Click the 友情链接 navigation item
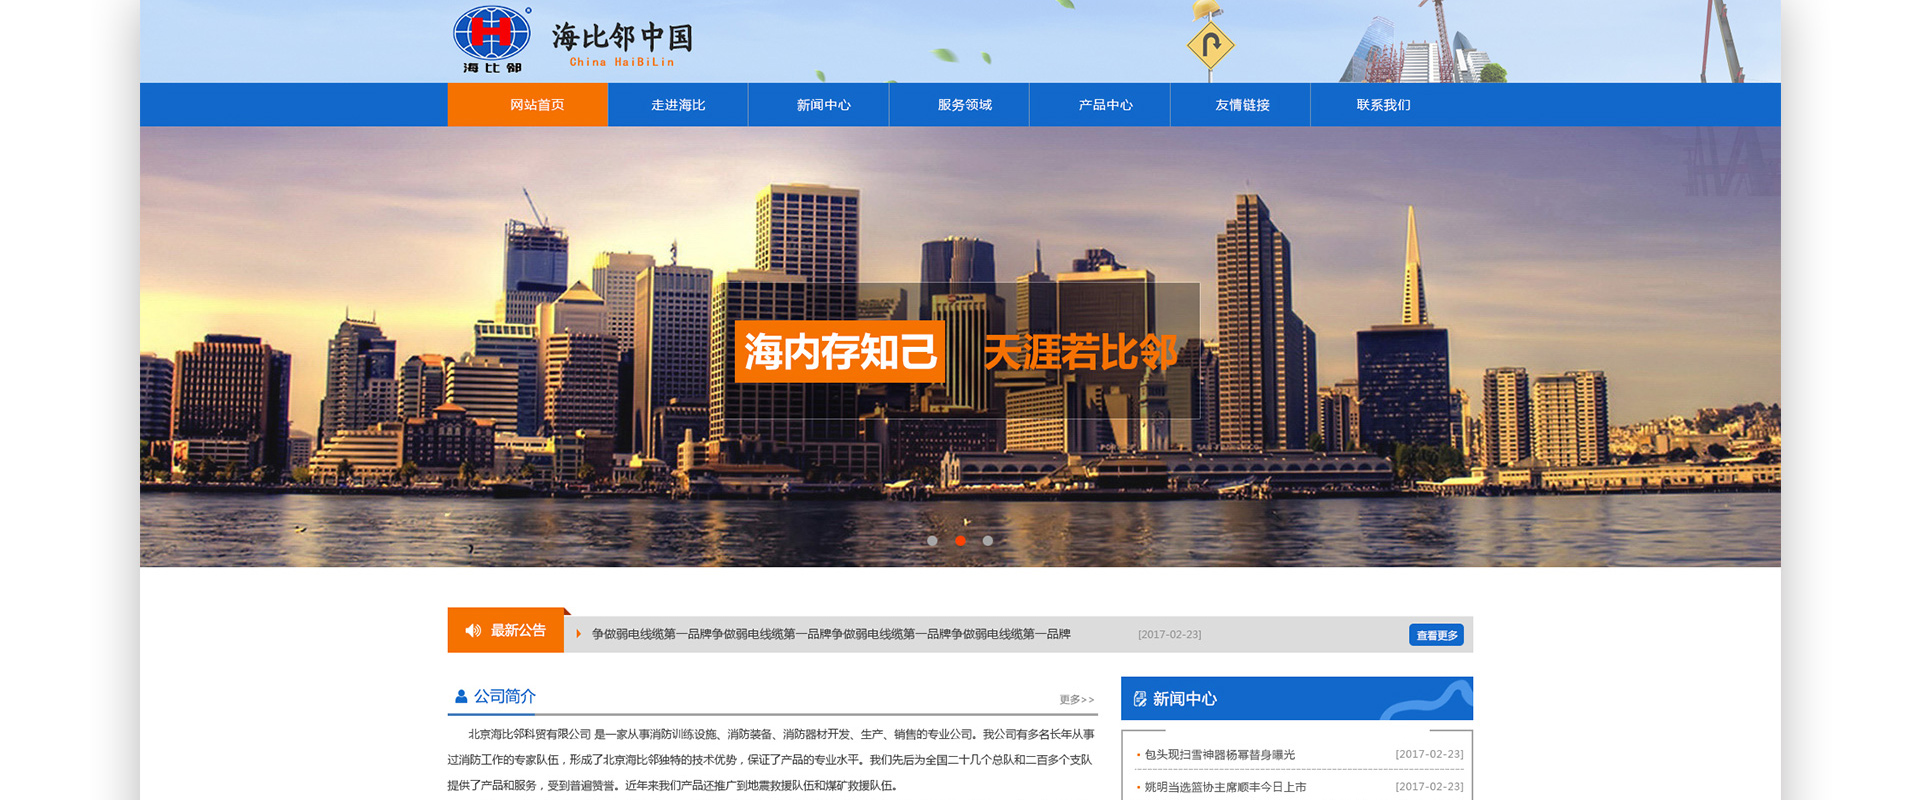Viewport: 1920px width, 800px height. click(x=1242, y=105)
